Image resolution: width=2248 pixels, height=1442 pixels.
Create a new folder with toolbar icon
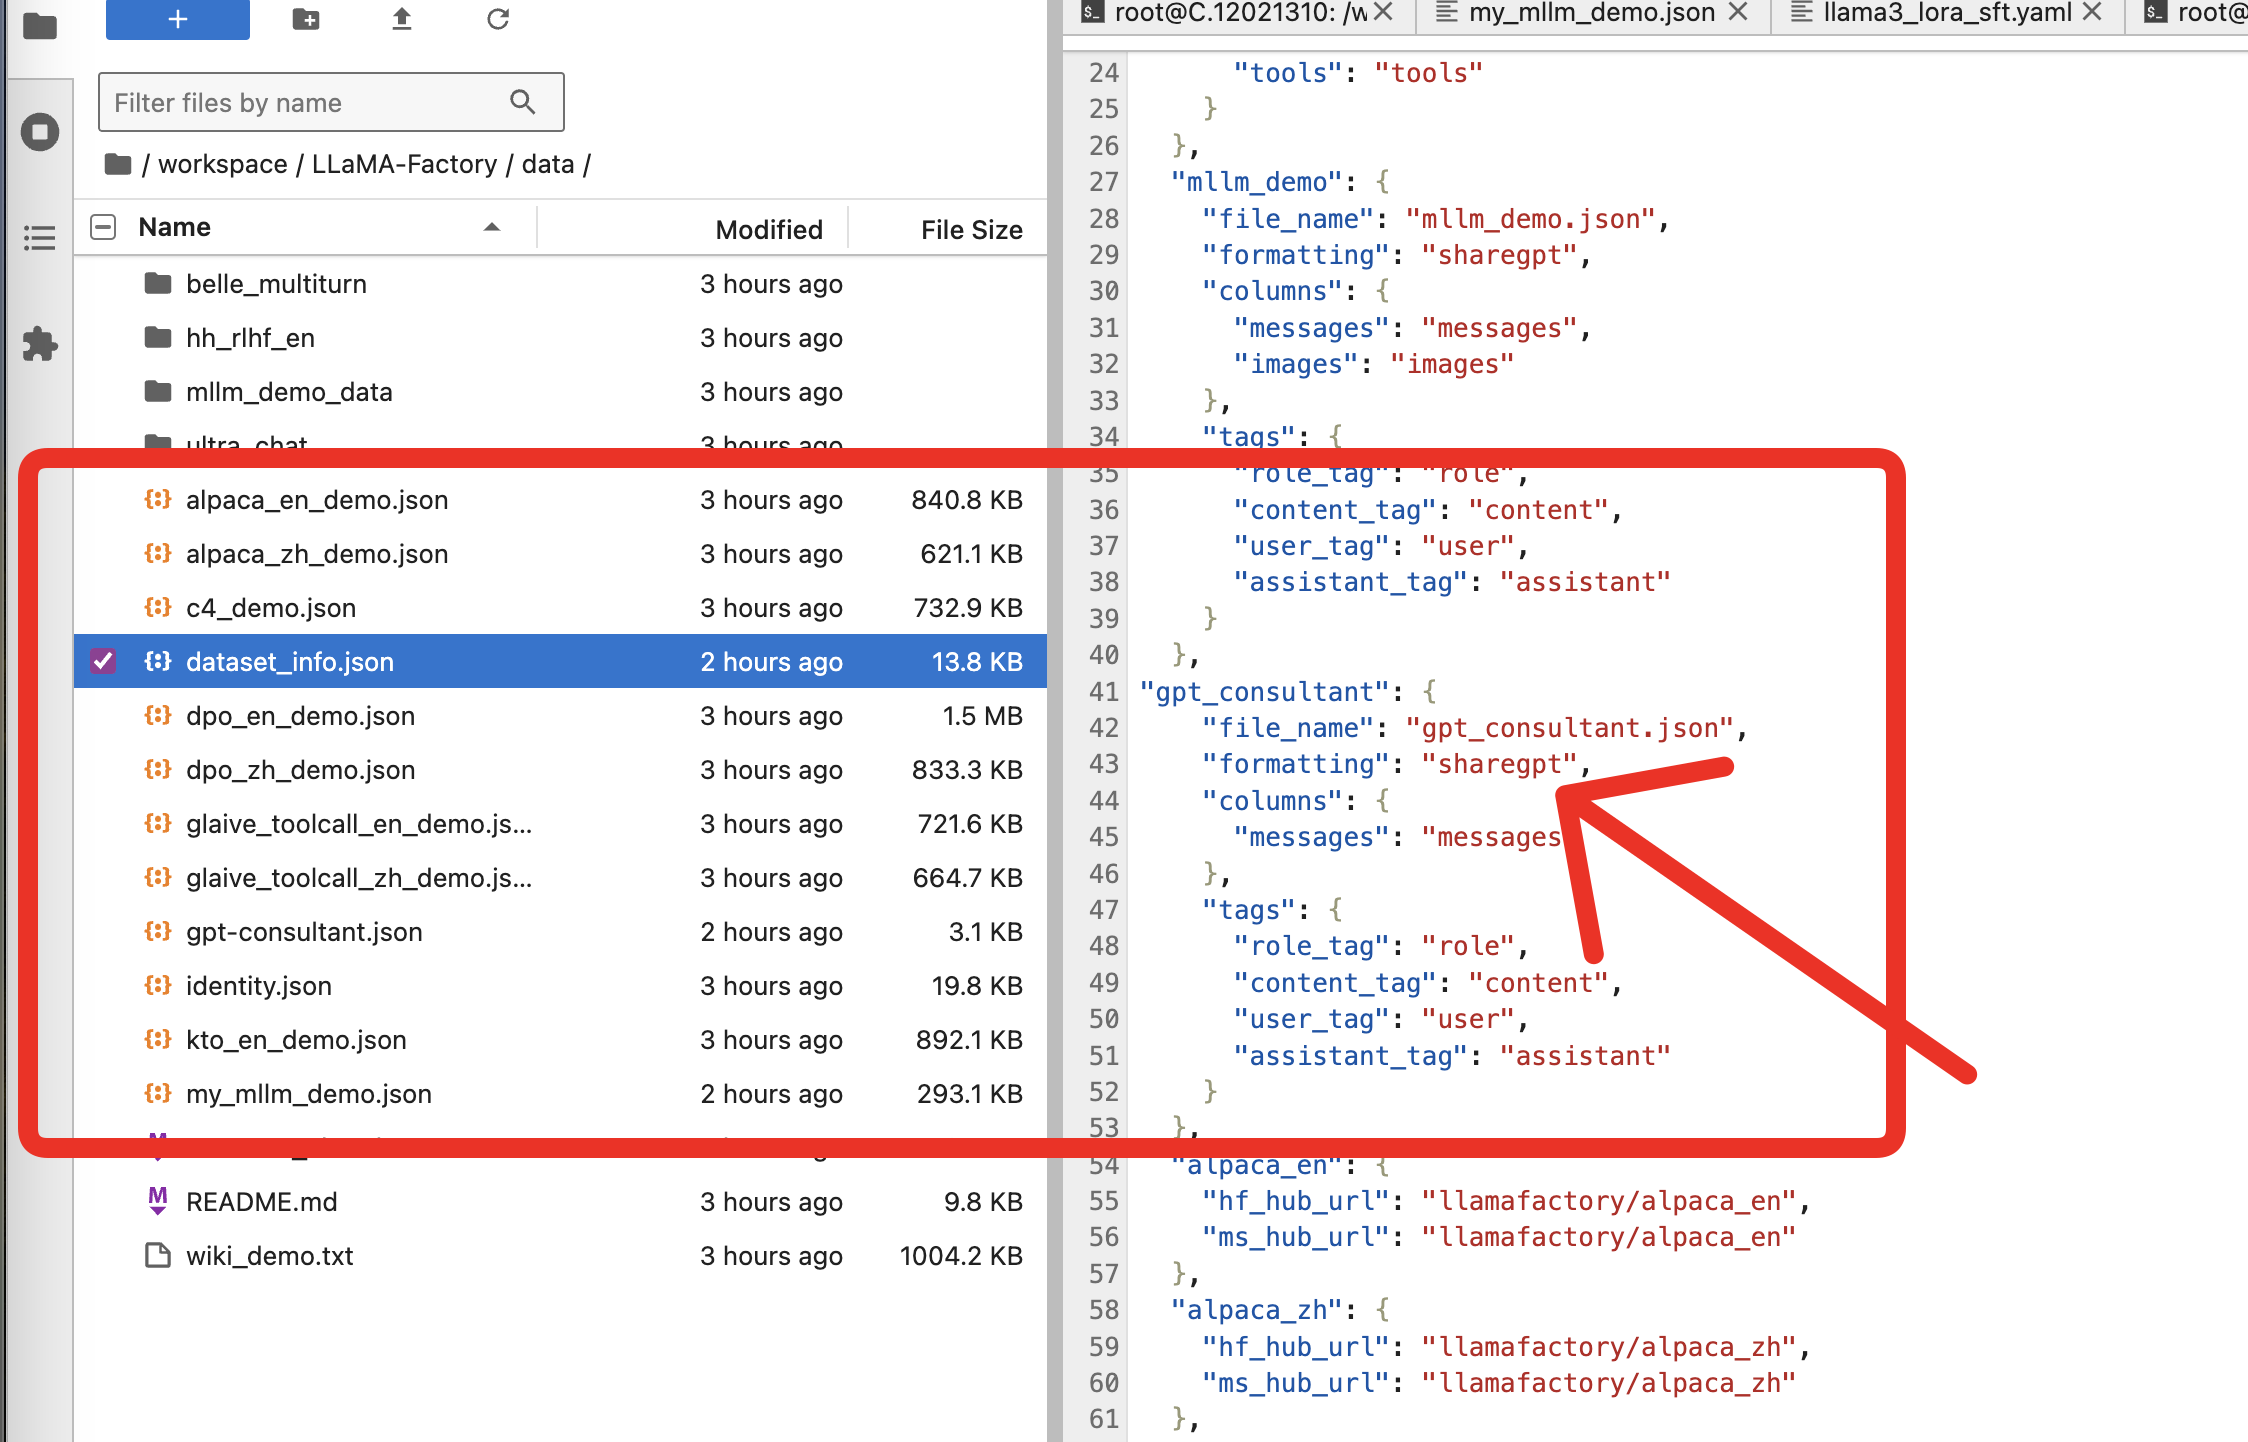pyautogui.click(x=306, y=19)
